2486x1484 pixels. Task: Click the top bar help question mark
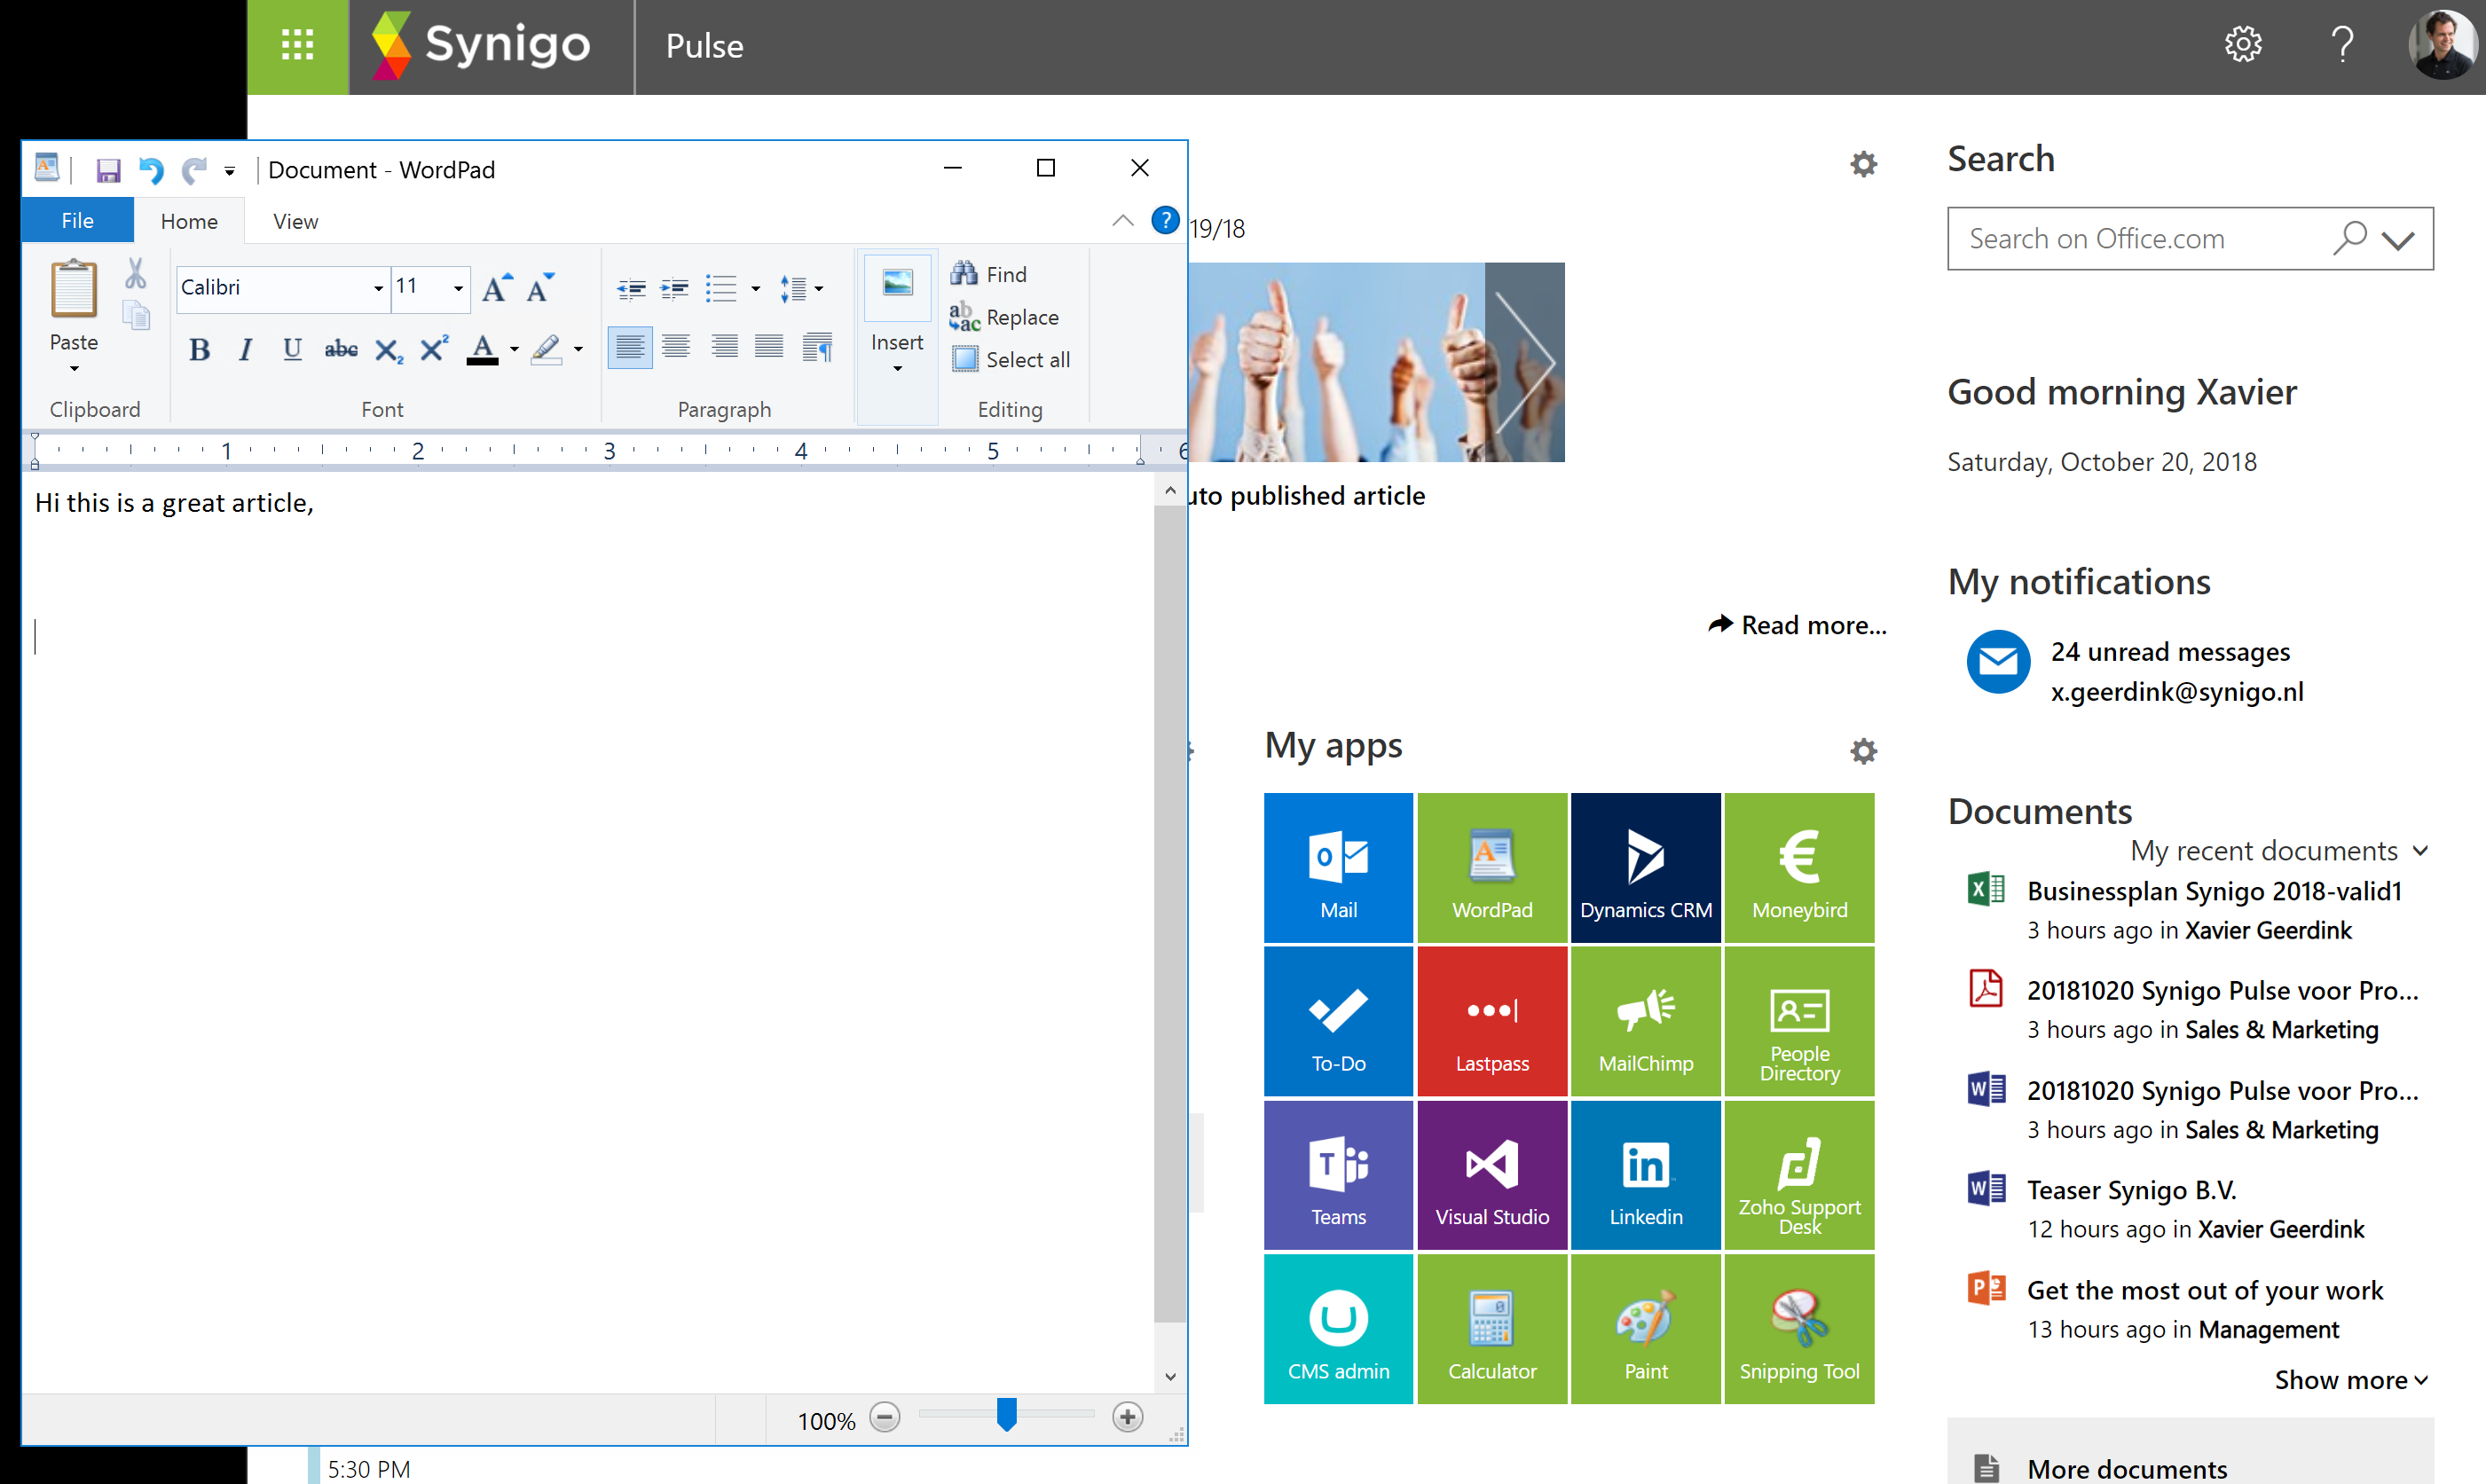2342,44
